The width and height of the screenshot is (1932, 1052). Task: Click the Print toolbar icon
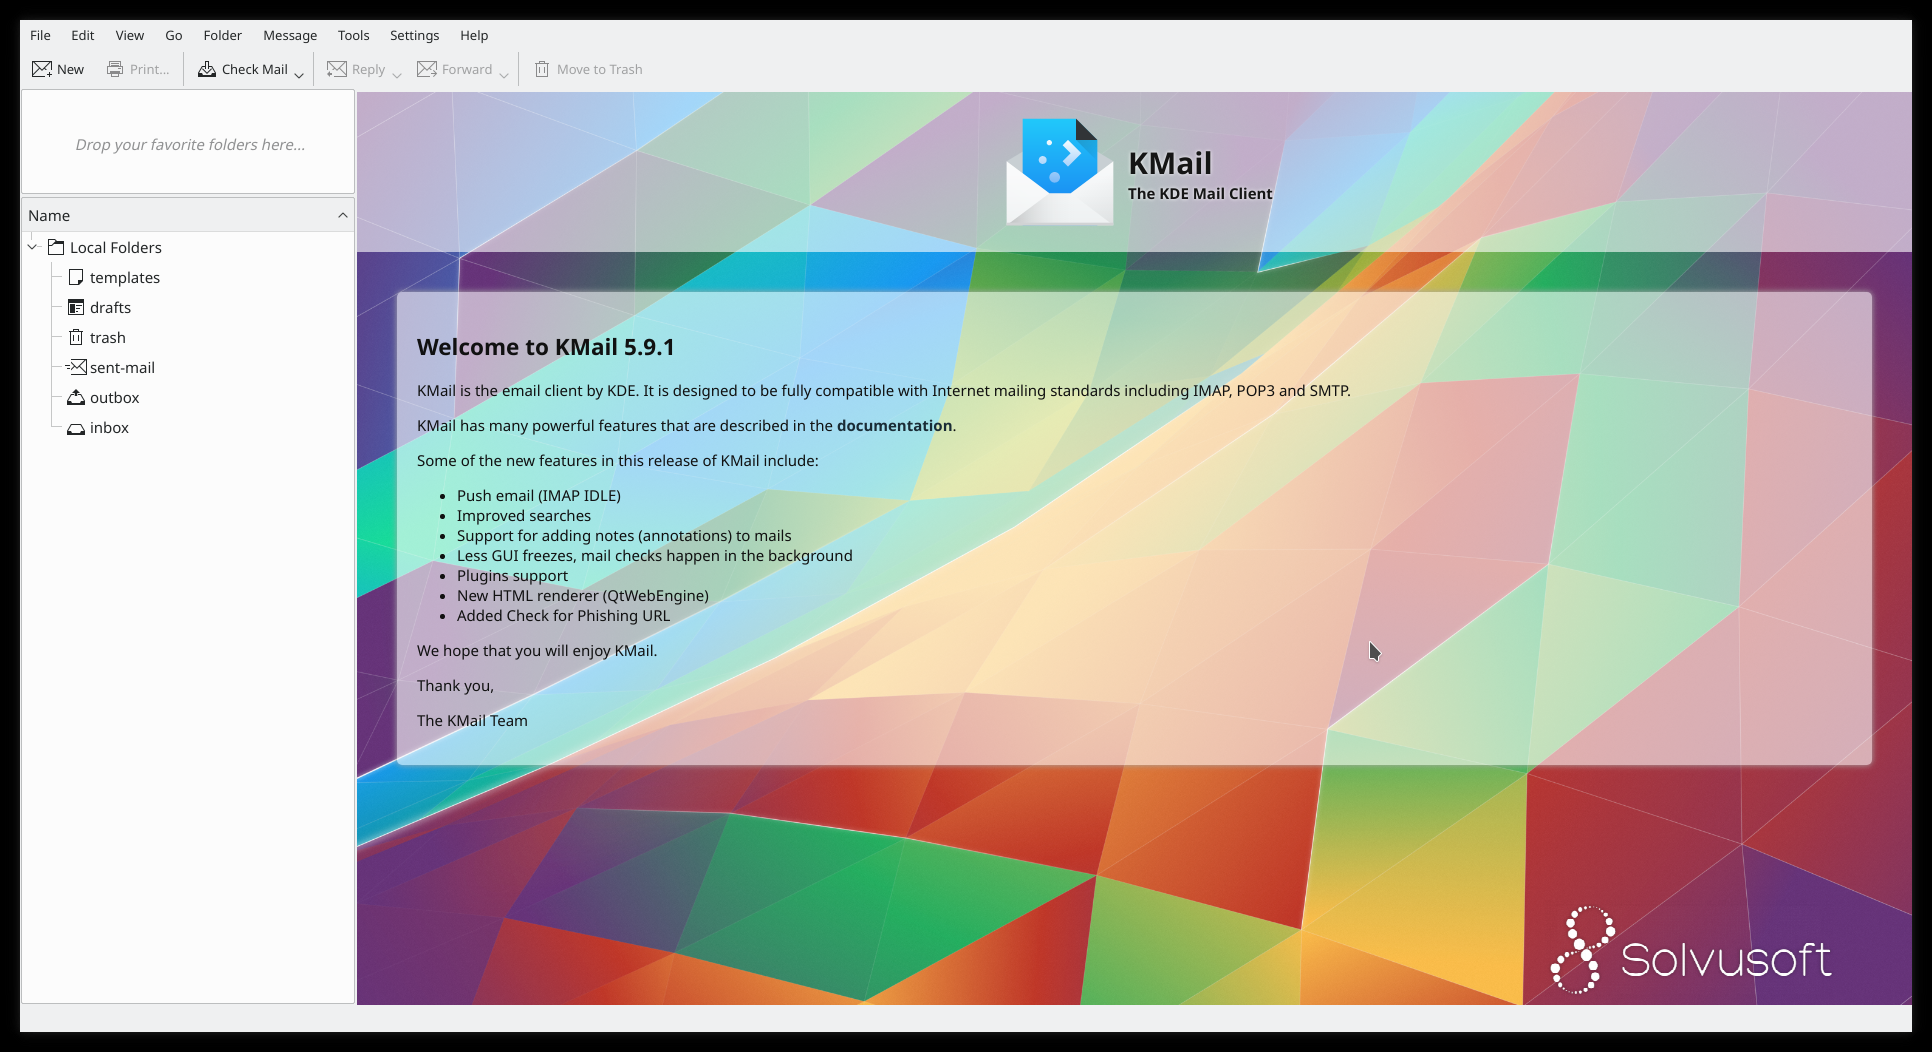(x=115, y=69)
